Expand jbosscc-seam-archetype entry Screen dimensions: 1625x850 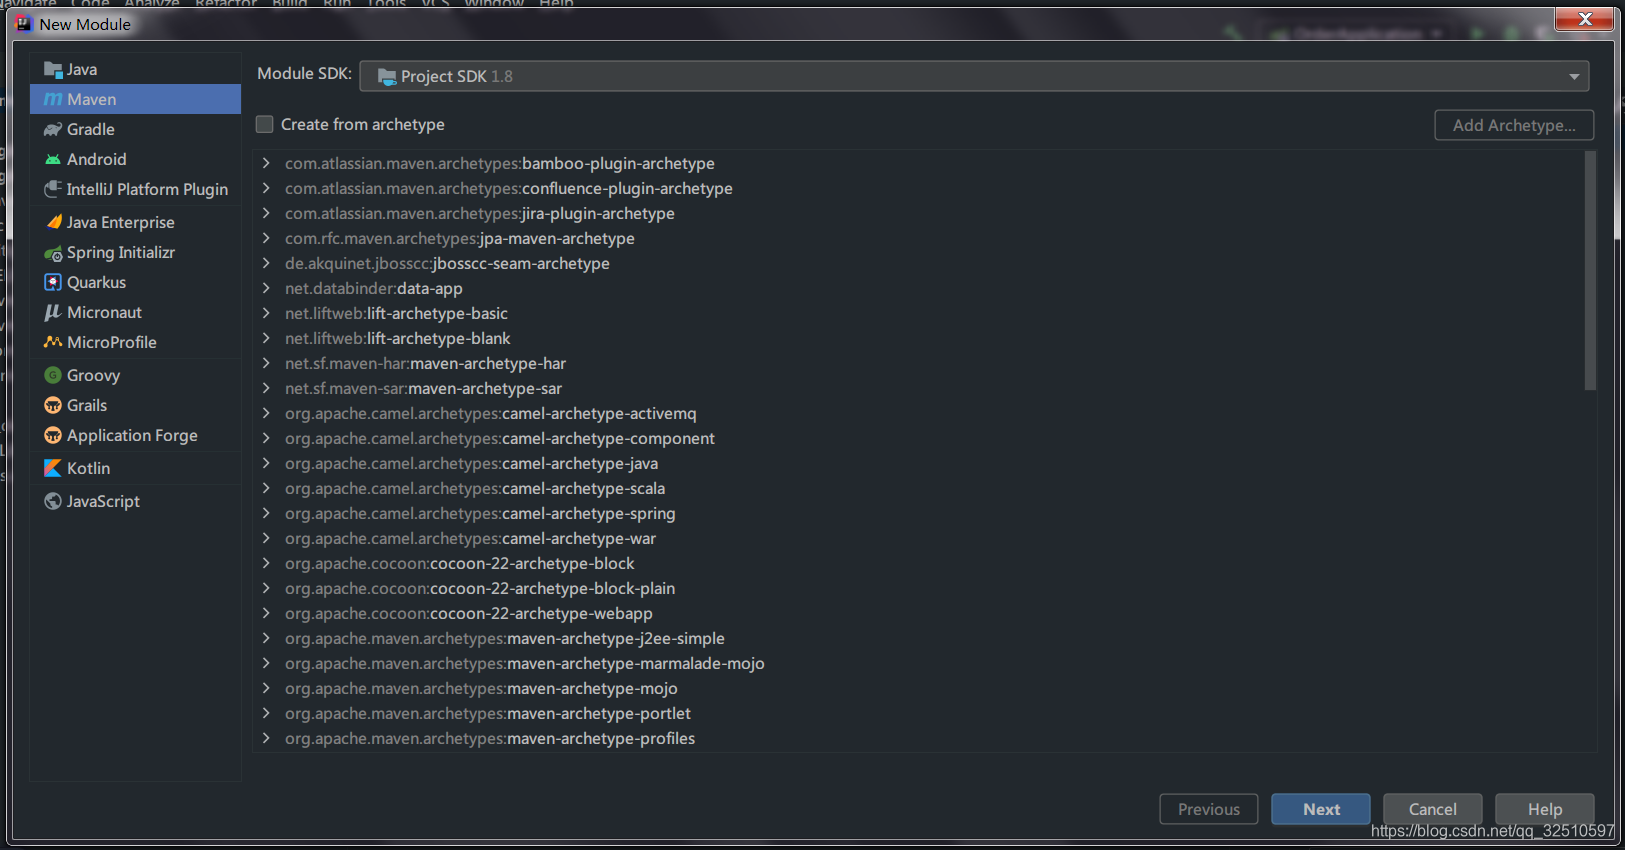pos(266,263)
